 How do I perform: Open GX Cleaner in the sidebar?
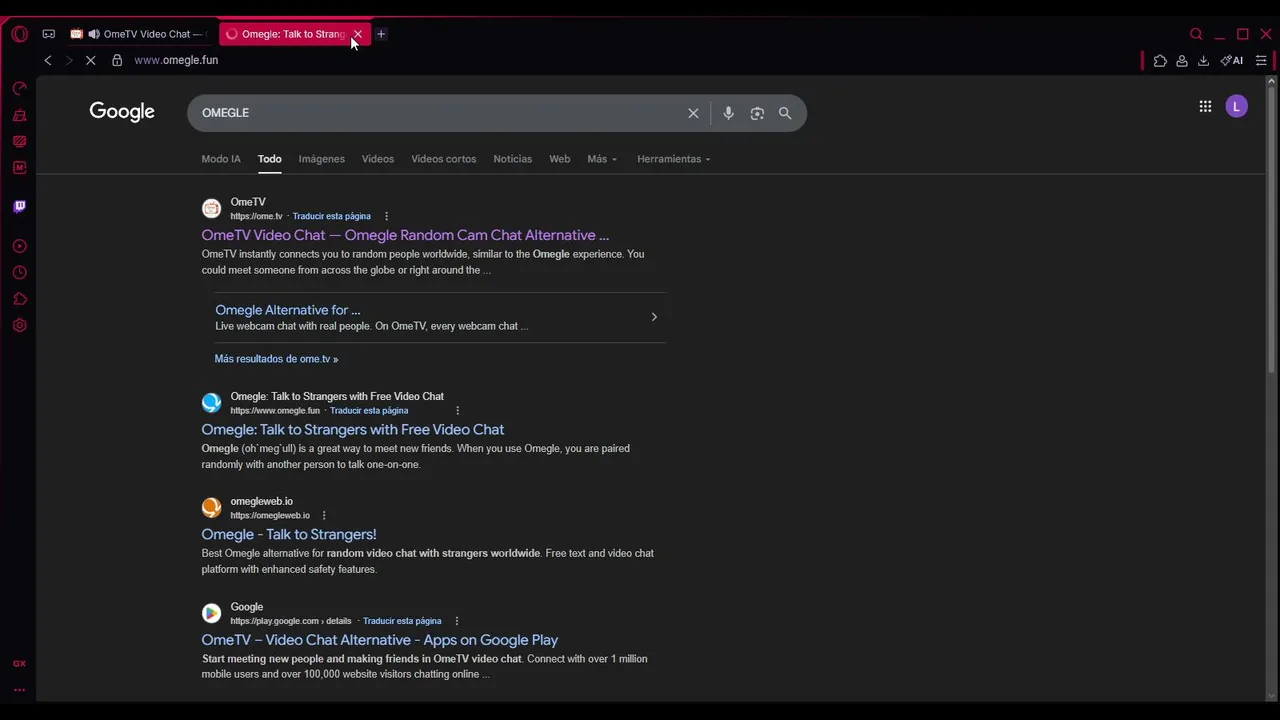pyautogui.click(x=19, y=116)
